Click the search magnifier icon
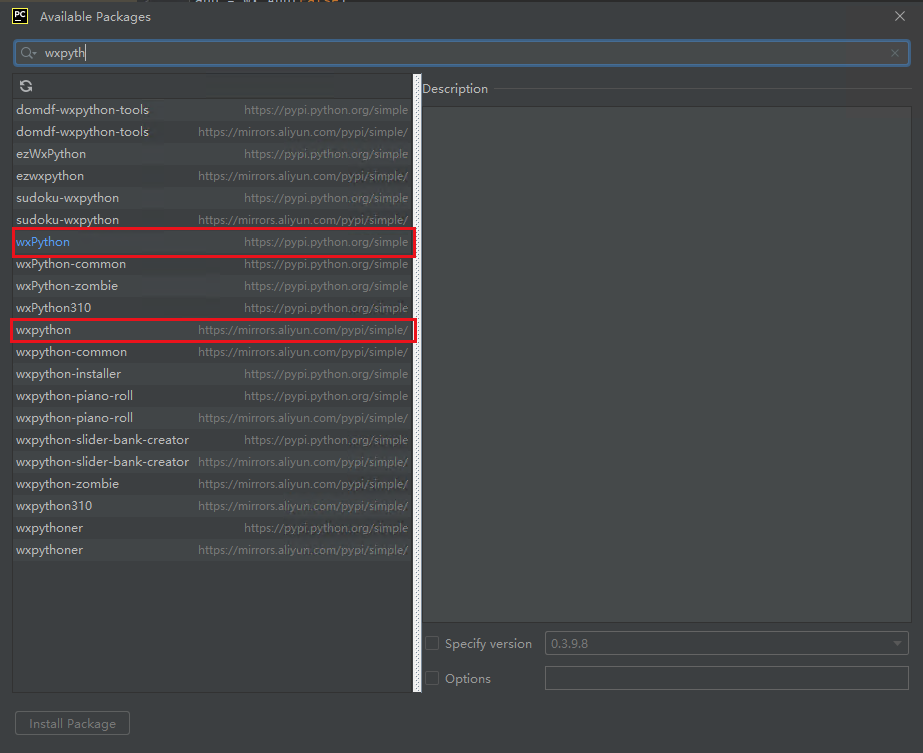Image resolution: width=923 pixels, height=753 pixels. click(28, 53)
